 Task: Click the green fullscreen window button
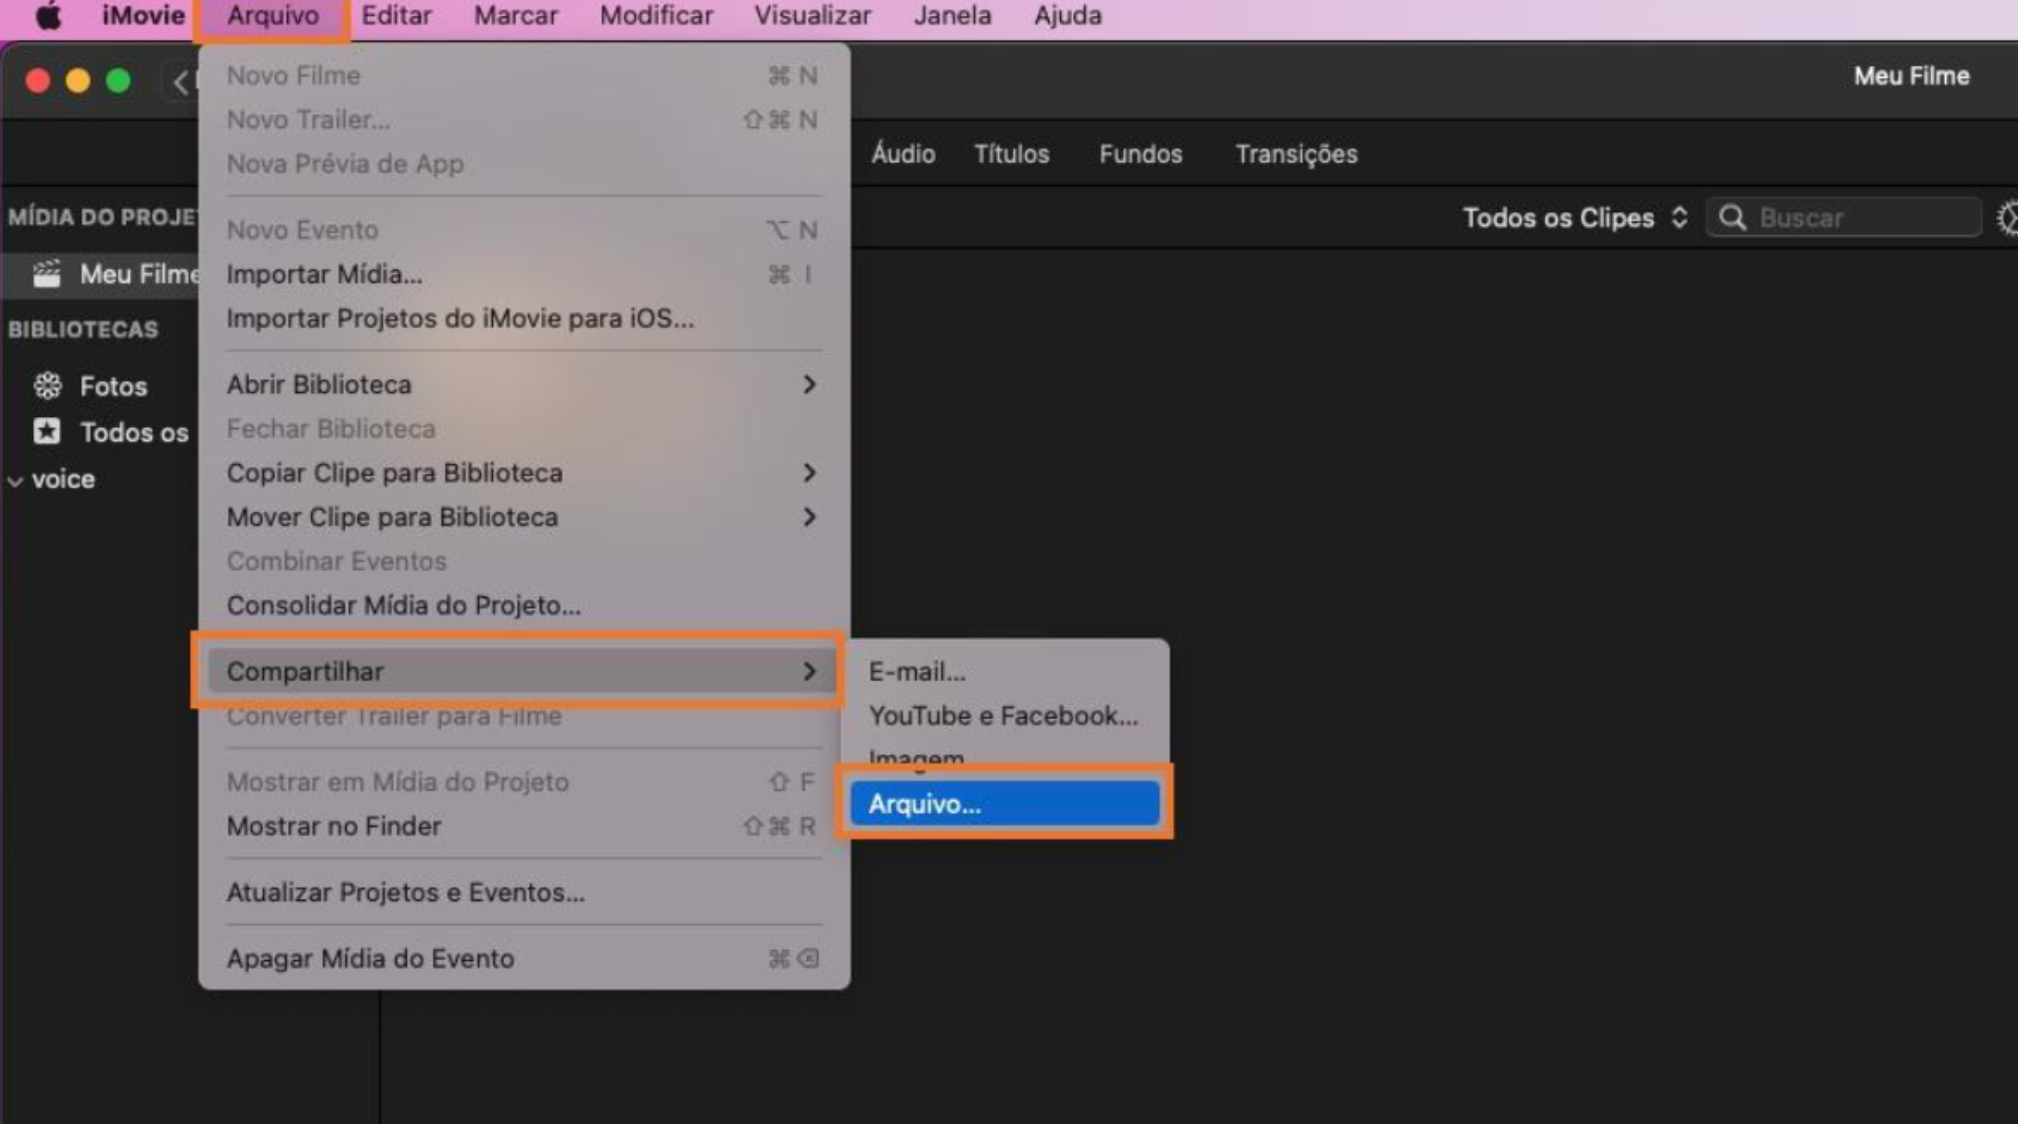(x=118, y=81)
